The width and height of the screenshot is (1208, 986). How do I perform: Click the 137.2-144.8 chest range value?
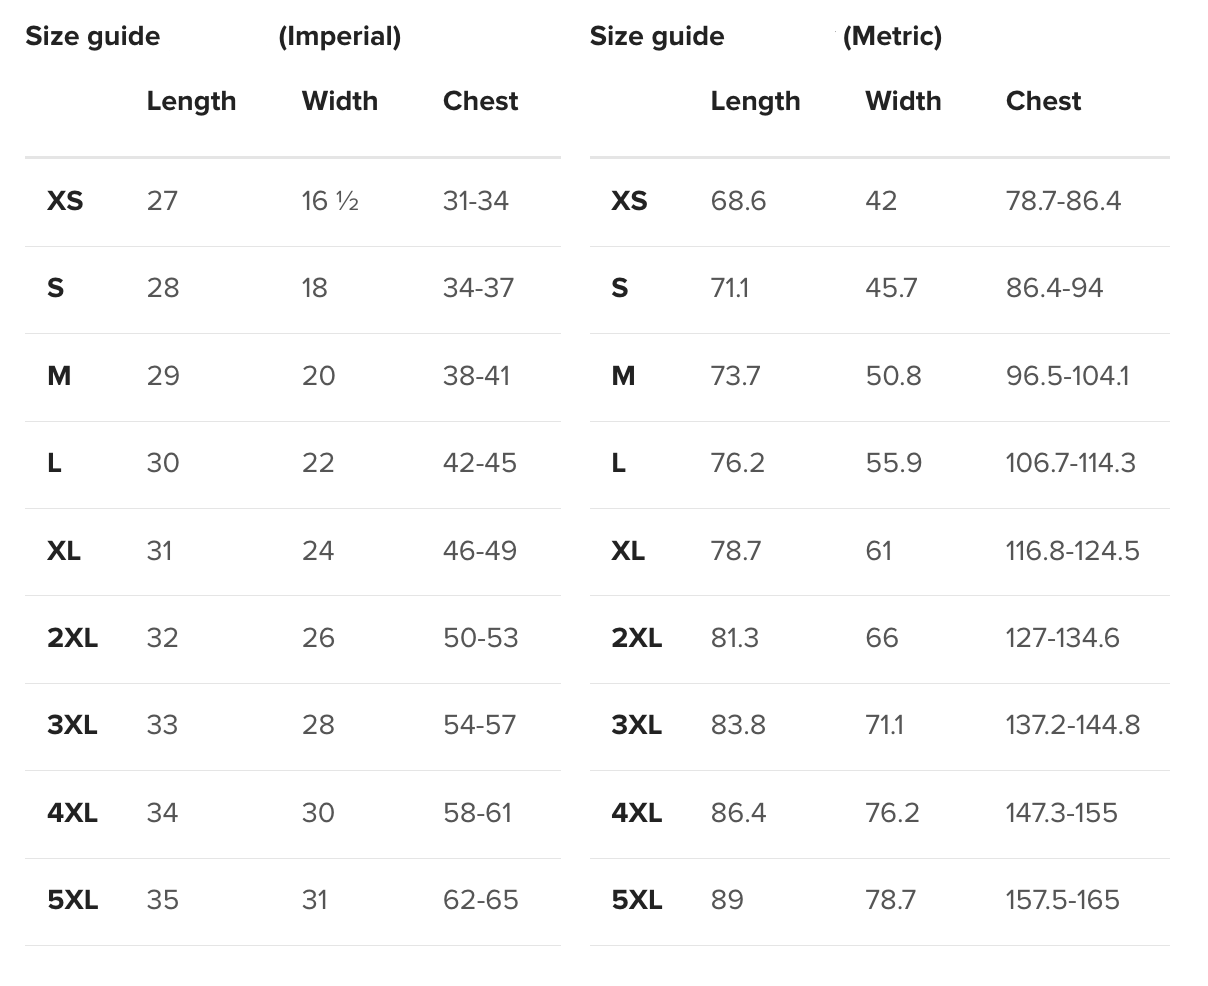point(1072,725)
